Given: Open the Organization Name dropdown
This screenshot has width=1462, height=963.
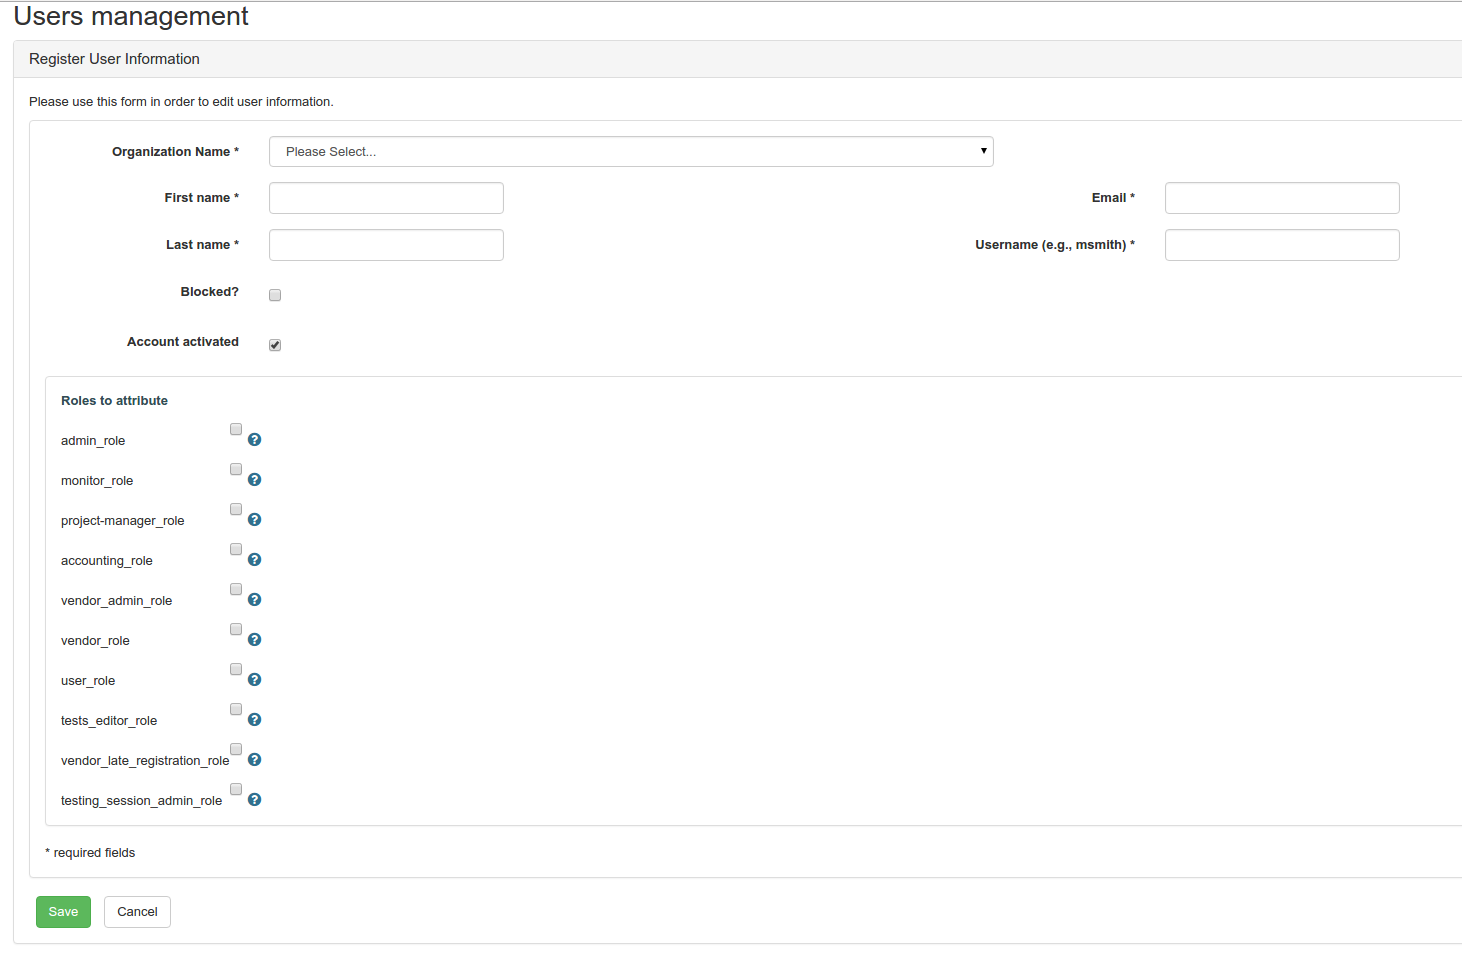Looking at the screenshot, I should [631, 152].
